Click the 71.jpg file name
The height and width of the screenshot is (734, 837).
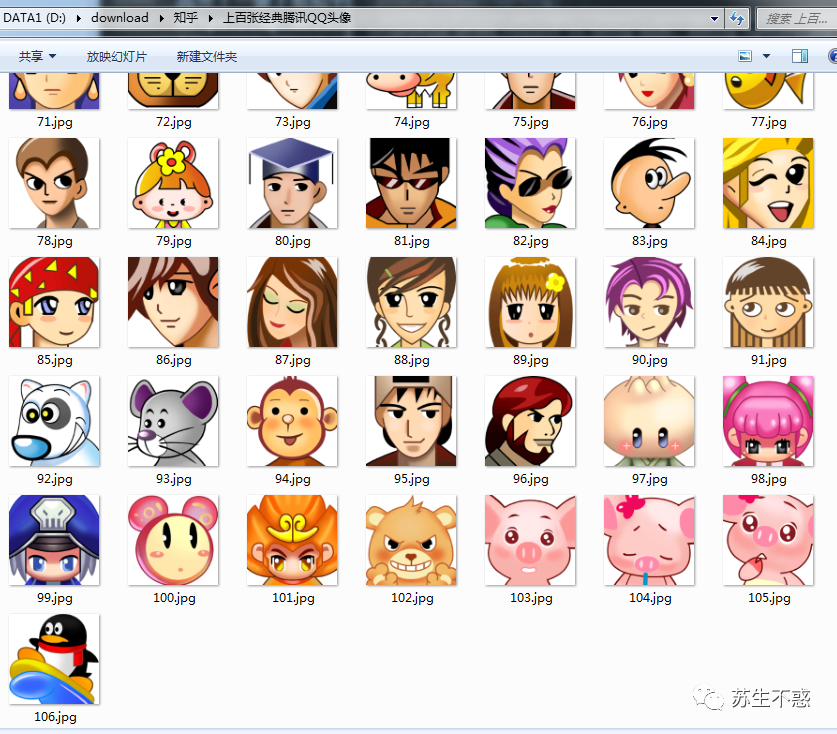tap(54, 122)
